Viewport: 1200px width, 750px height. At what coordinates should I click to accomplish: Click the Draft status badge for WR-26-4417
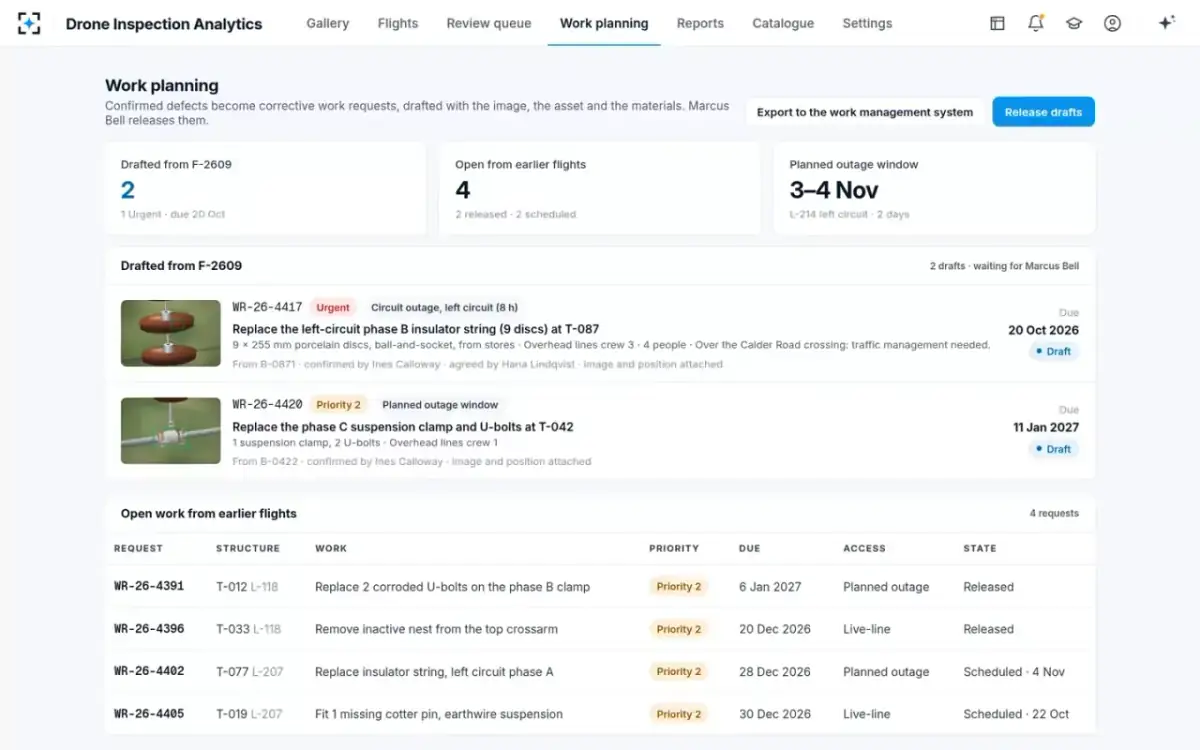(x=1054, y=352)
